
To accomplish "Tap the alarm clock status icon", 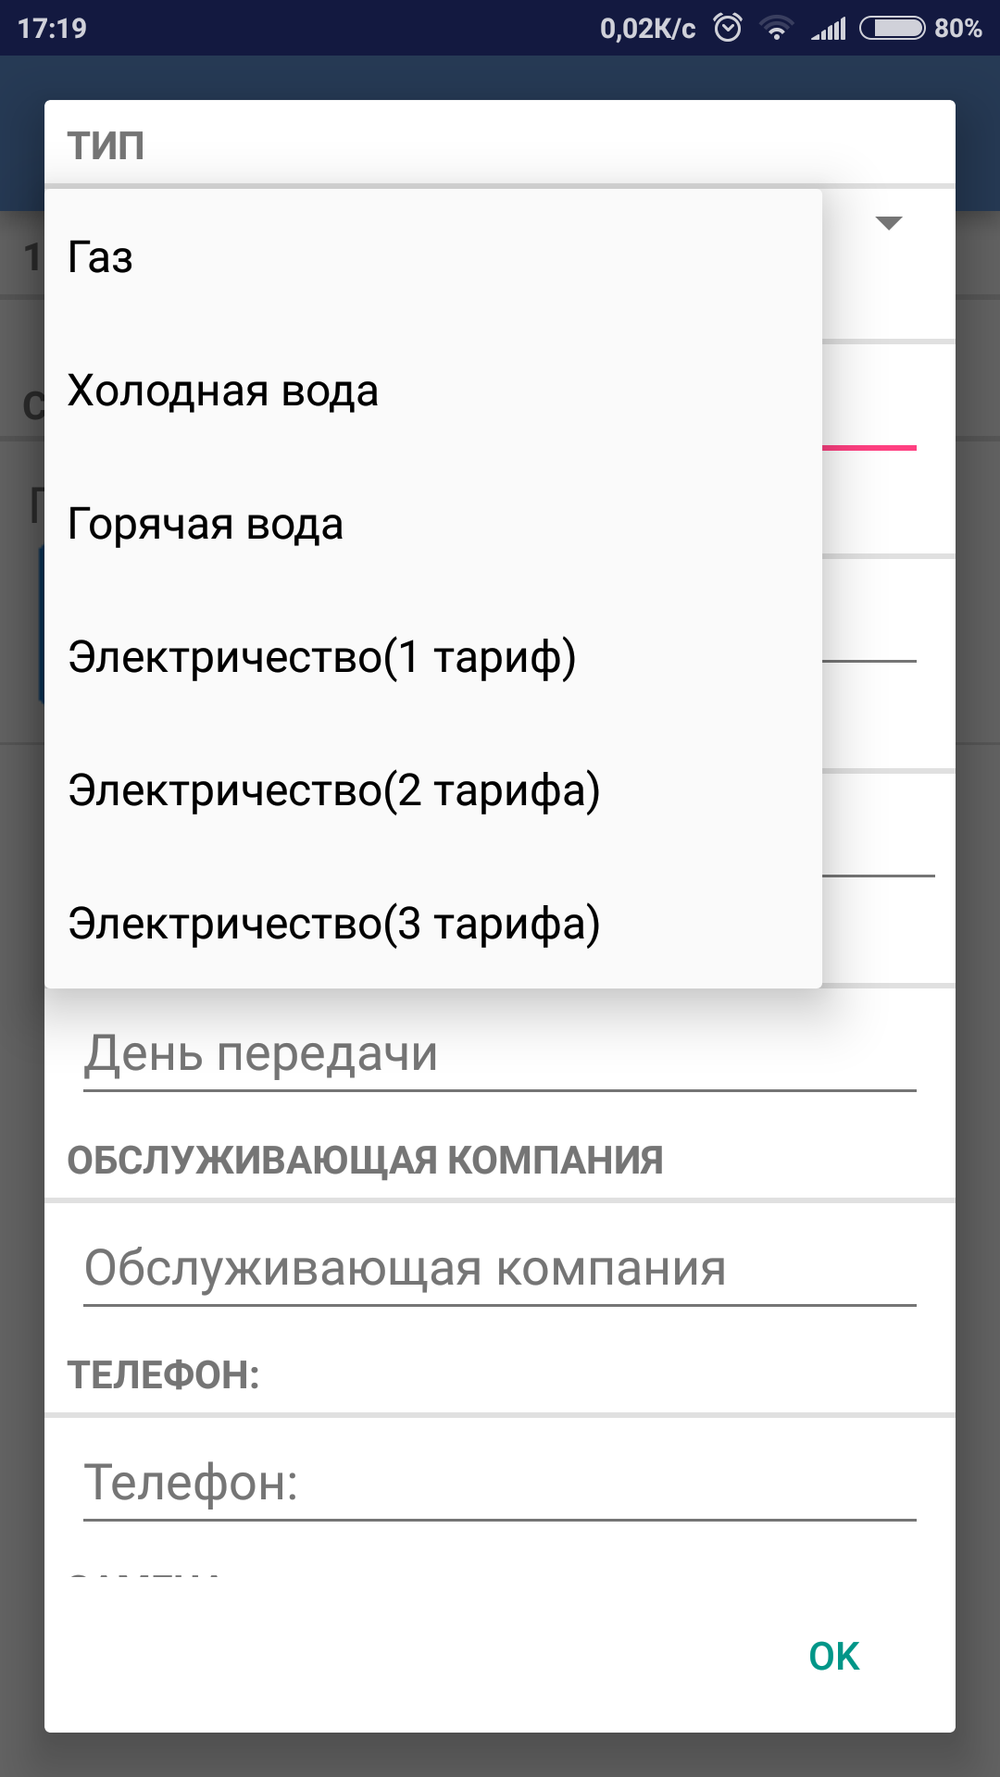I will [728, 28].
